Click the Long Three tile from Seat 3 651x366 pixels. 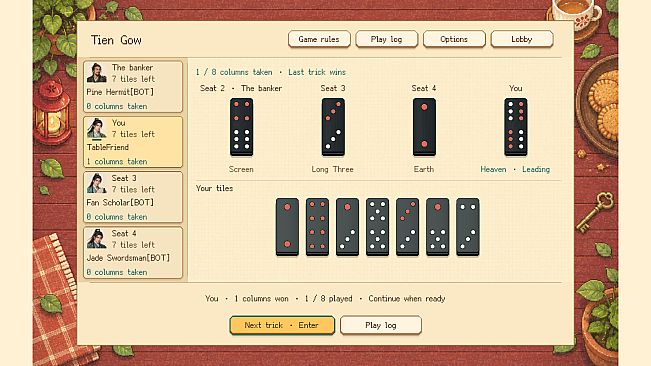333,127
